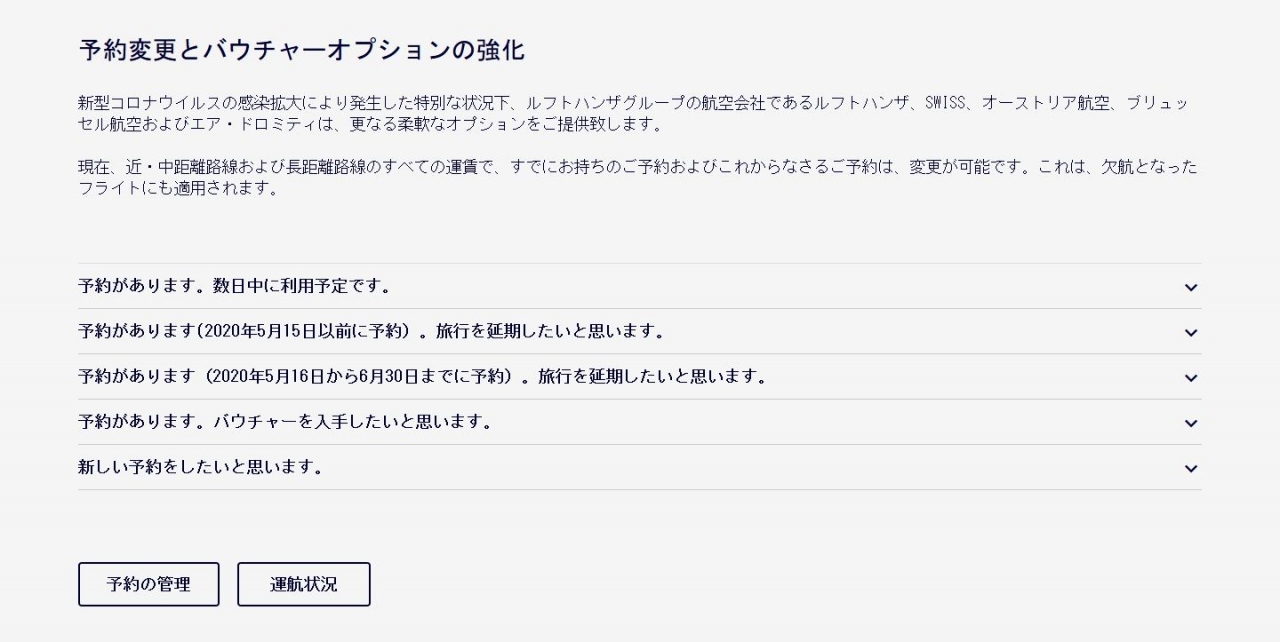Click chevron beside バウチャーを入手したい row

coord(1190,423)
